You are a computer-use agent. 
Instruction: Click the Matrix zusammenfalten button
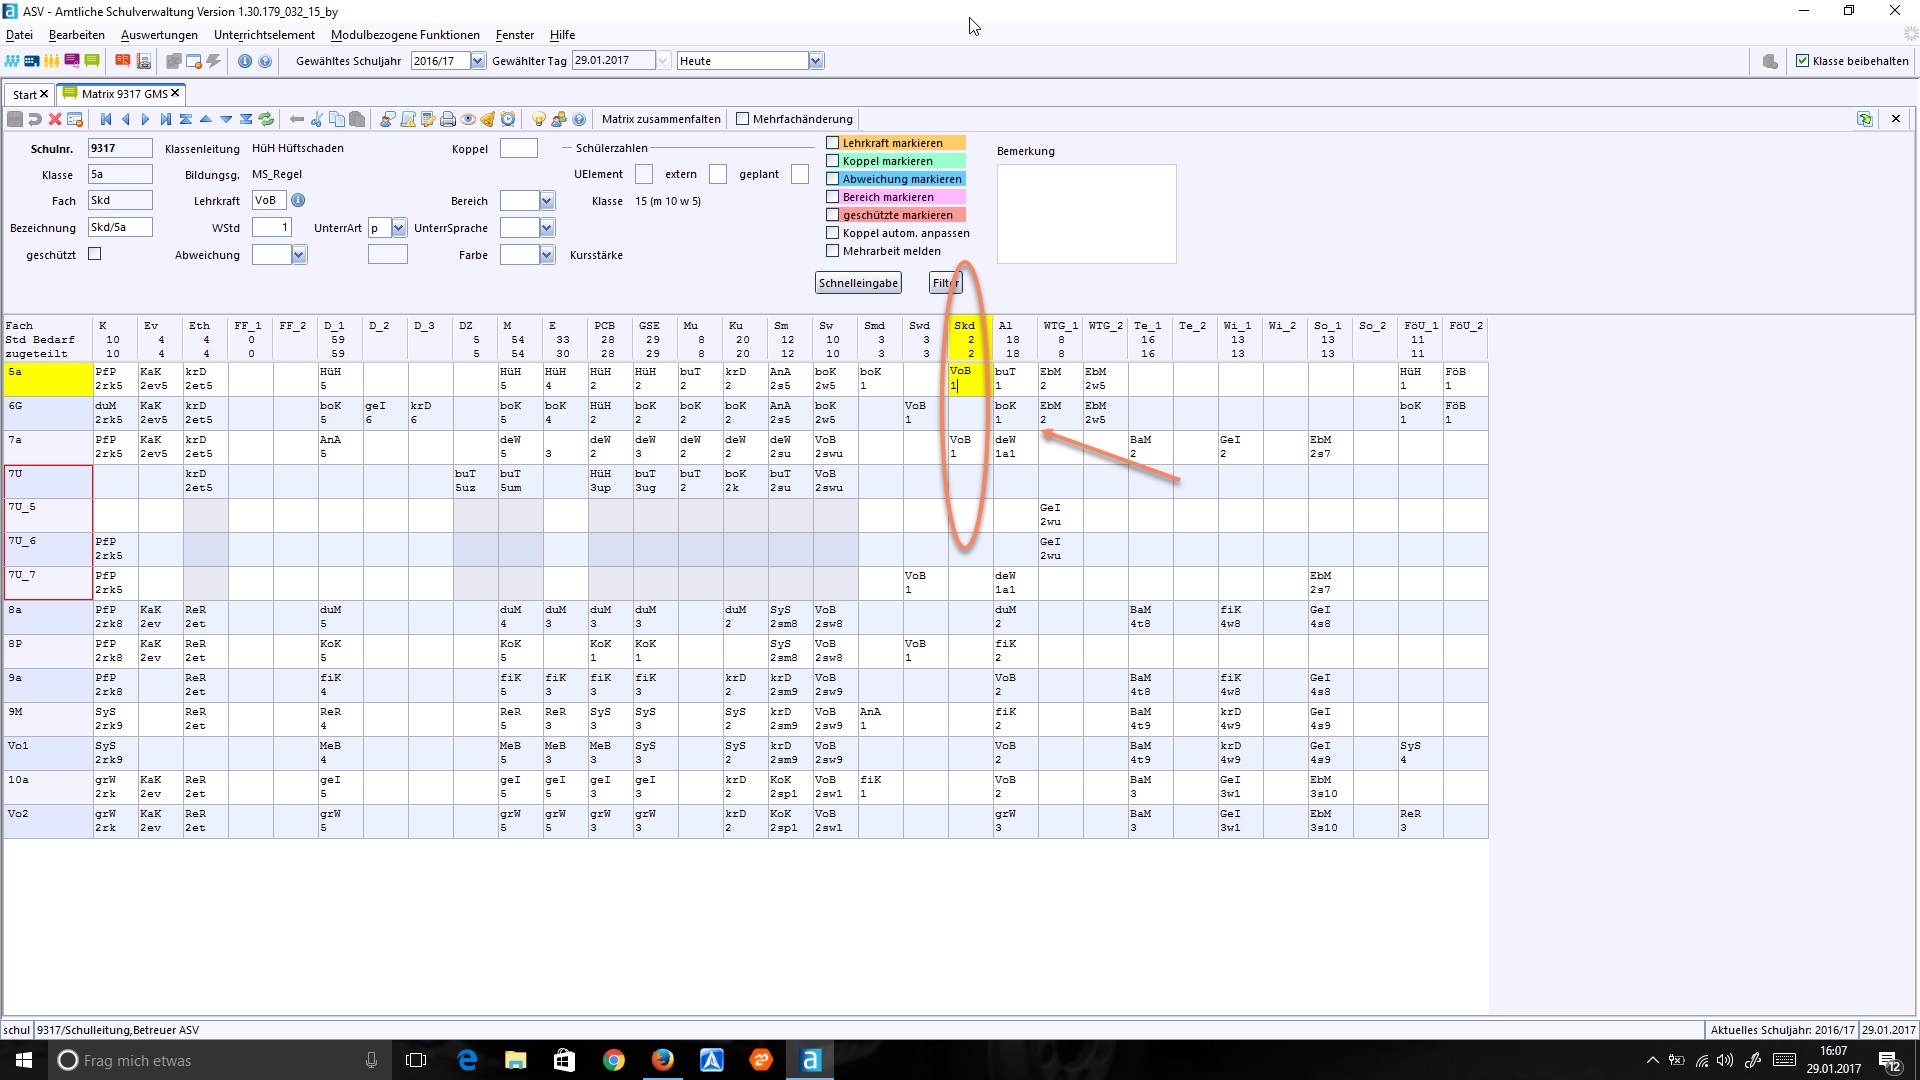coord(661,119)
